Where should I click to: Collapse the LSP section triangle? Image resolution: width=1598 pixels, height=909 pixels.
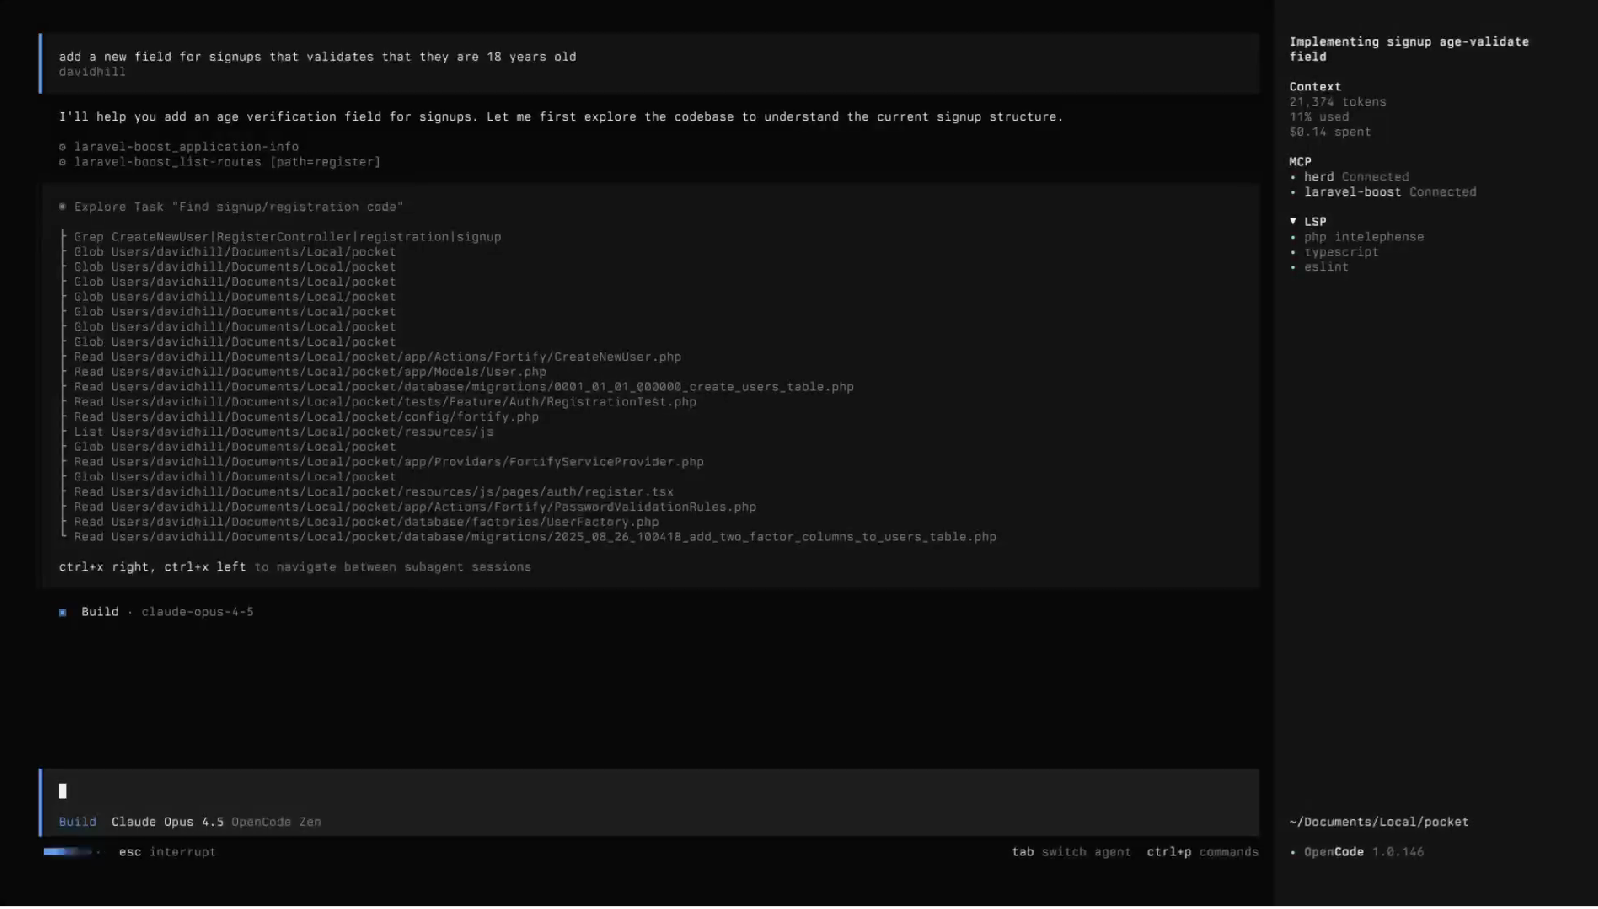tap(1293, 221)
